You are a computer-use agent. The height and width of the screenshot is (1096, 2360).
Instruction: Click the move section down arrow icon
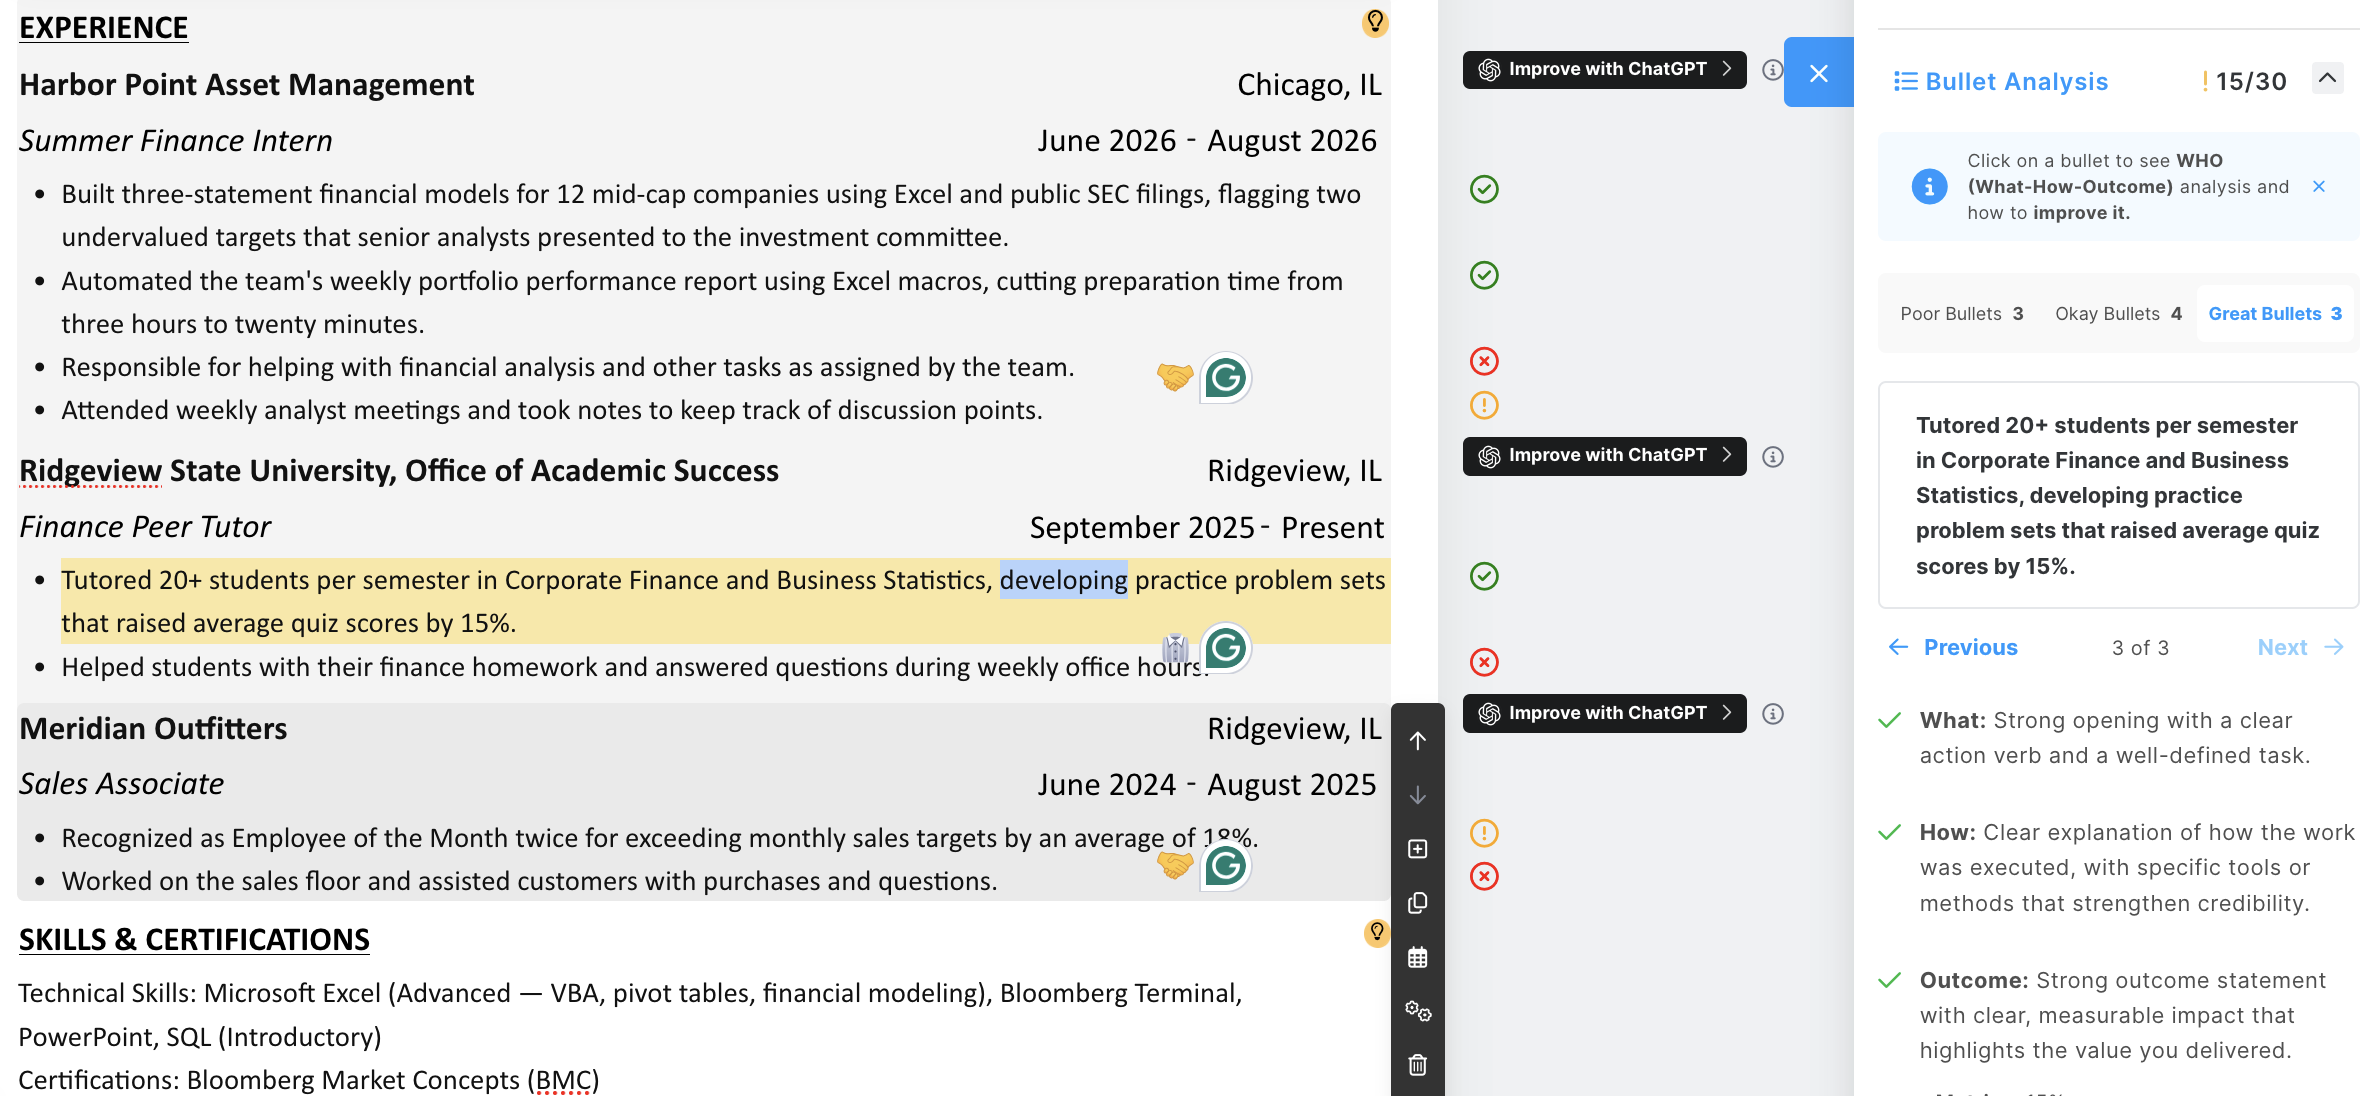point(1417,795)
